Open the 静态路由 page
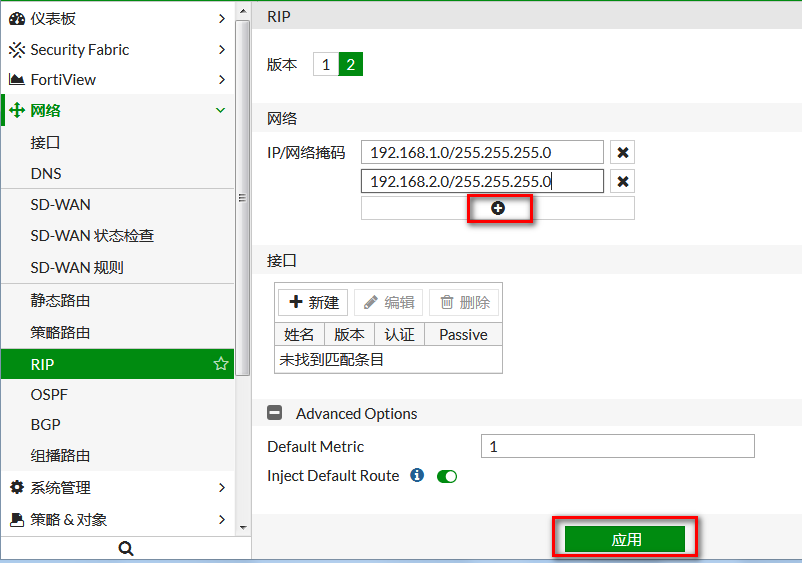Screen dimensions: 802x563 pos(60,300)
